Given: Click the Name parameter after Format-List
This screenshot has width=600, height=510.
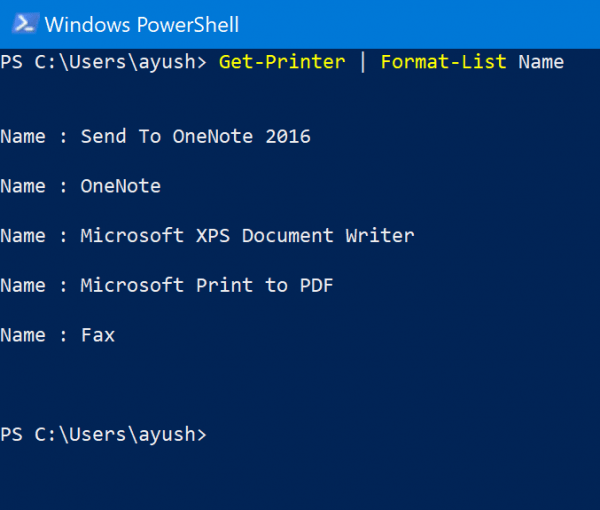Looking at the screenshot, I should click(x=541, y=62).
